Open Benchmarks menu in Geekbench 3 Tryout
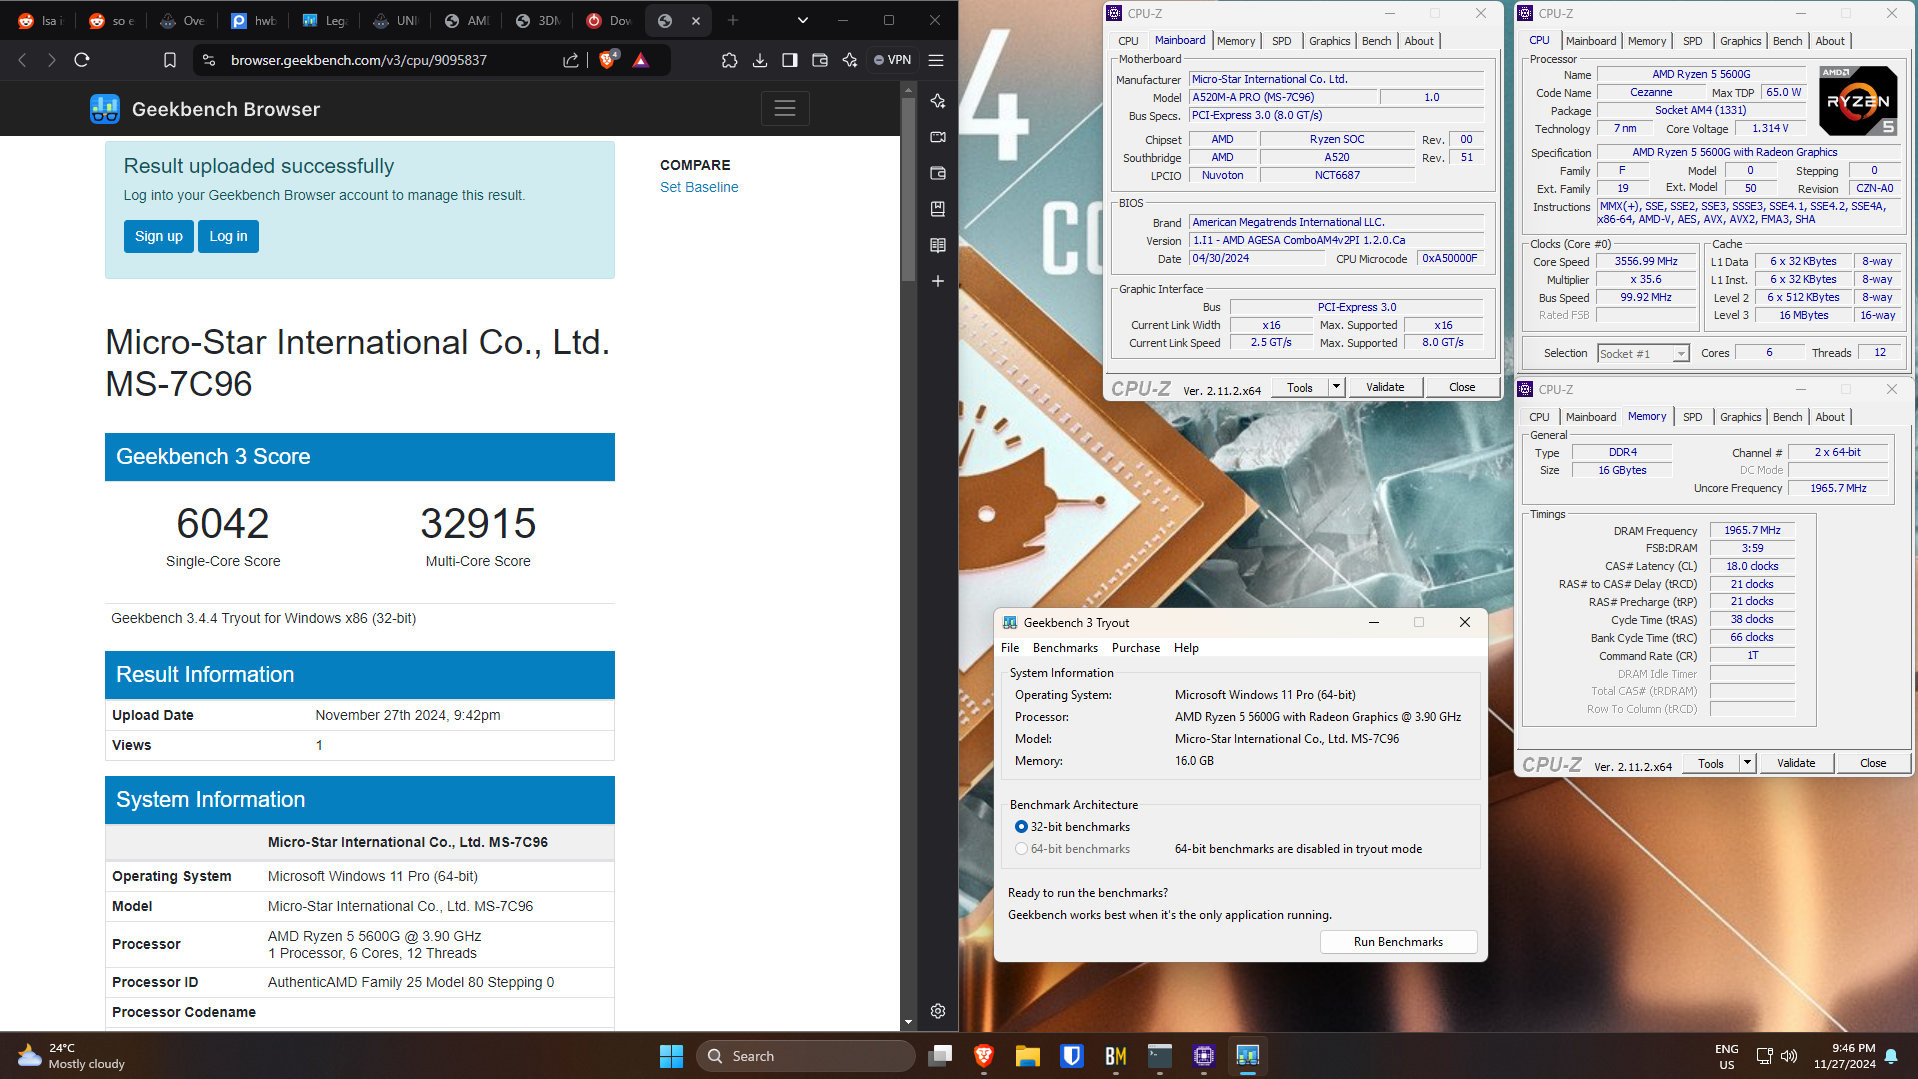Viewport: 1918px width, 1079px height. coord(1065,648)
